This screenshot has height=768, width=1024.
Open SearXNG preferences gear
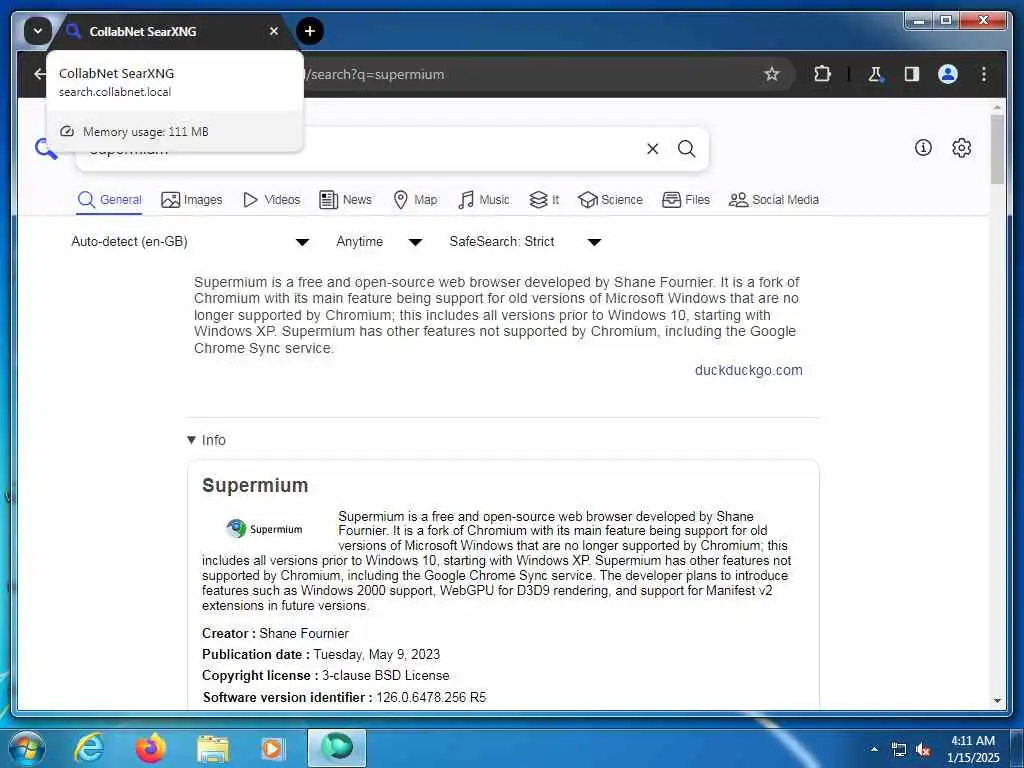point(961,148)
